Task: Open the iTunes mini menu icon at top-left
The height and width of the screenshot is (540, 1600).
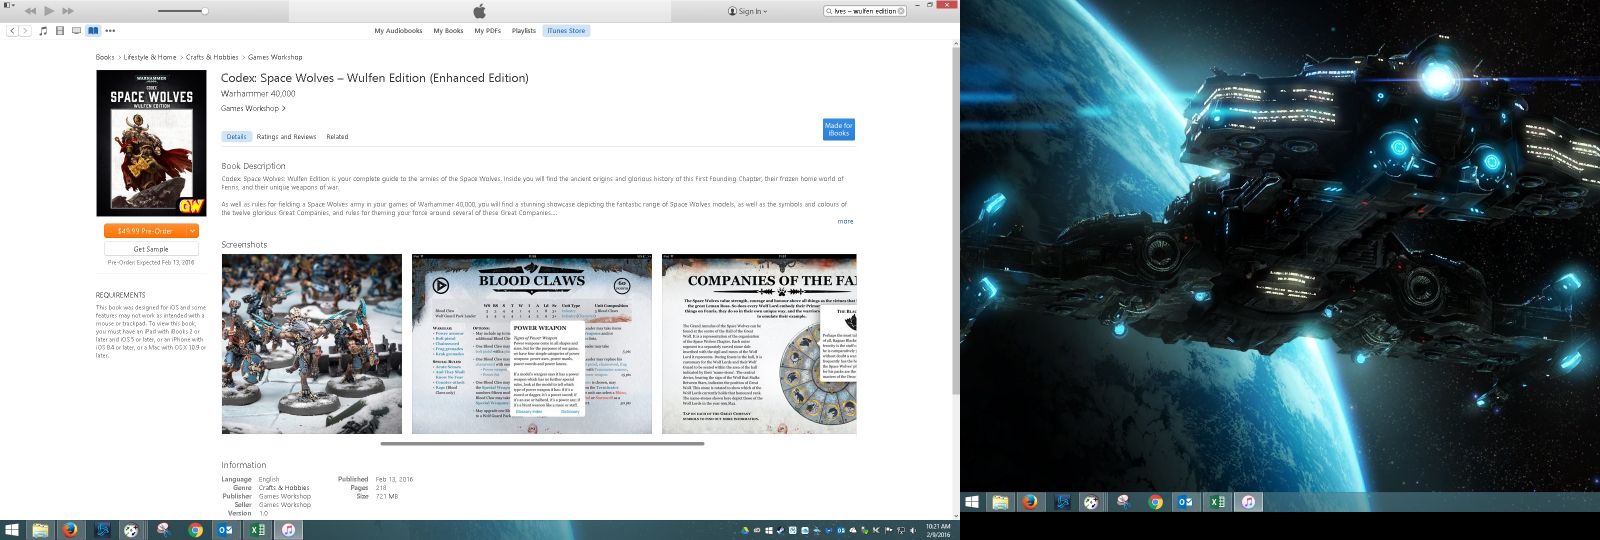Action: 7,6
